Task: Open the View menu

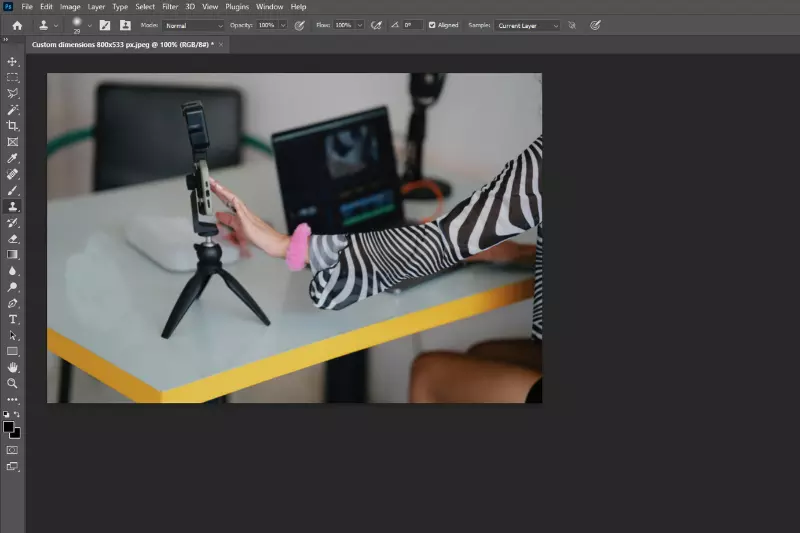Action: point(210,7)
